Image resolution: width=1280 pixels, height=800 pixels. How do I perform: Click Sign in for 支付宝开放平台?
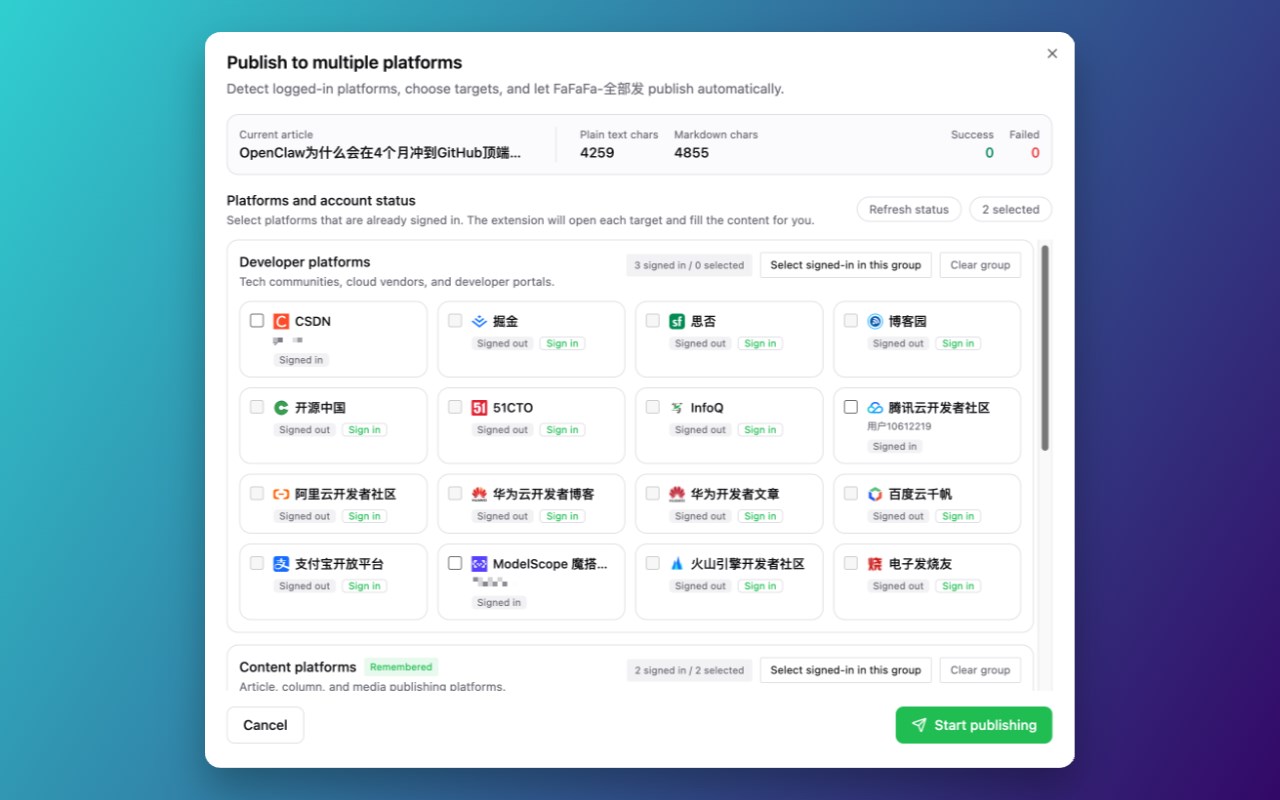tap(364, 586)
